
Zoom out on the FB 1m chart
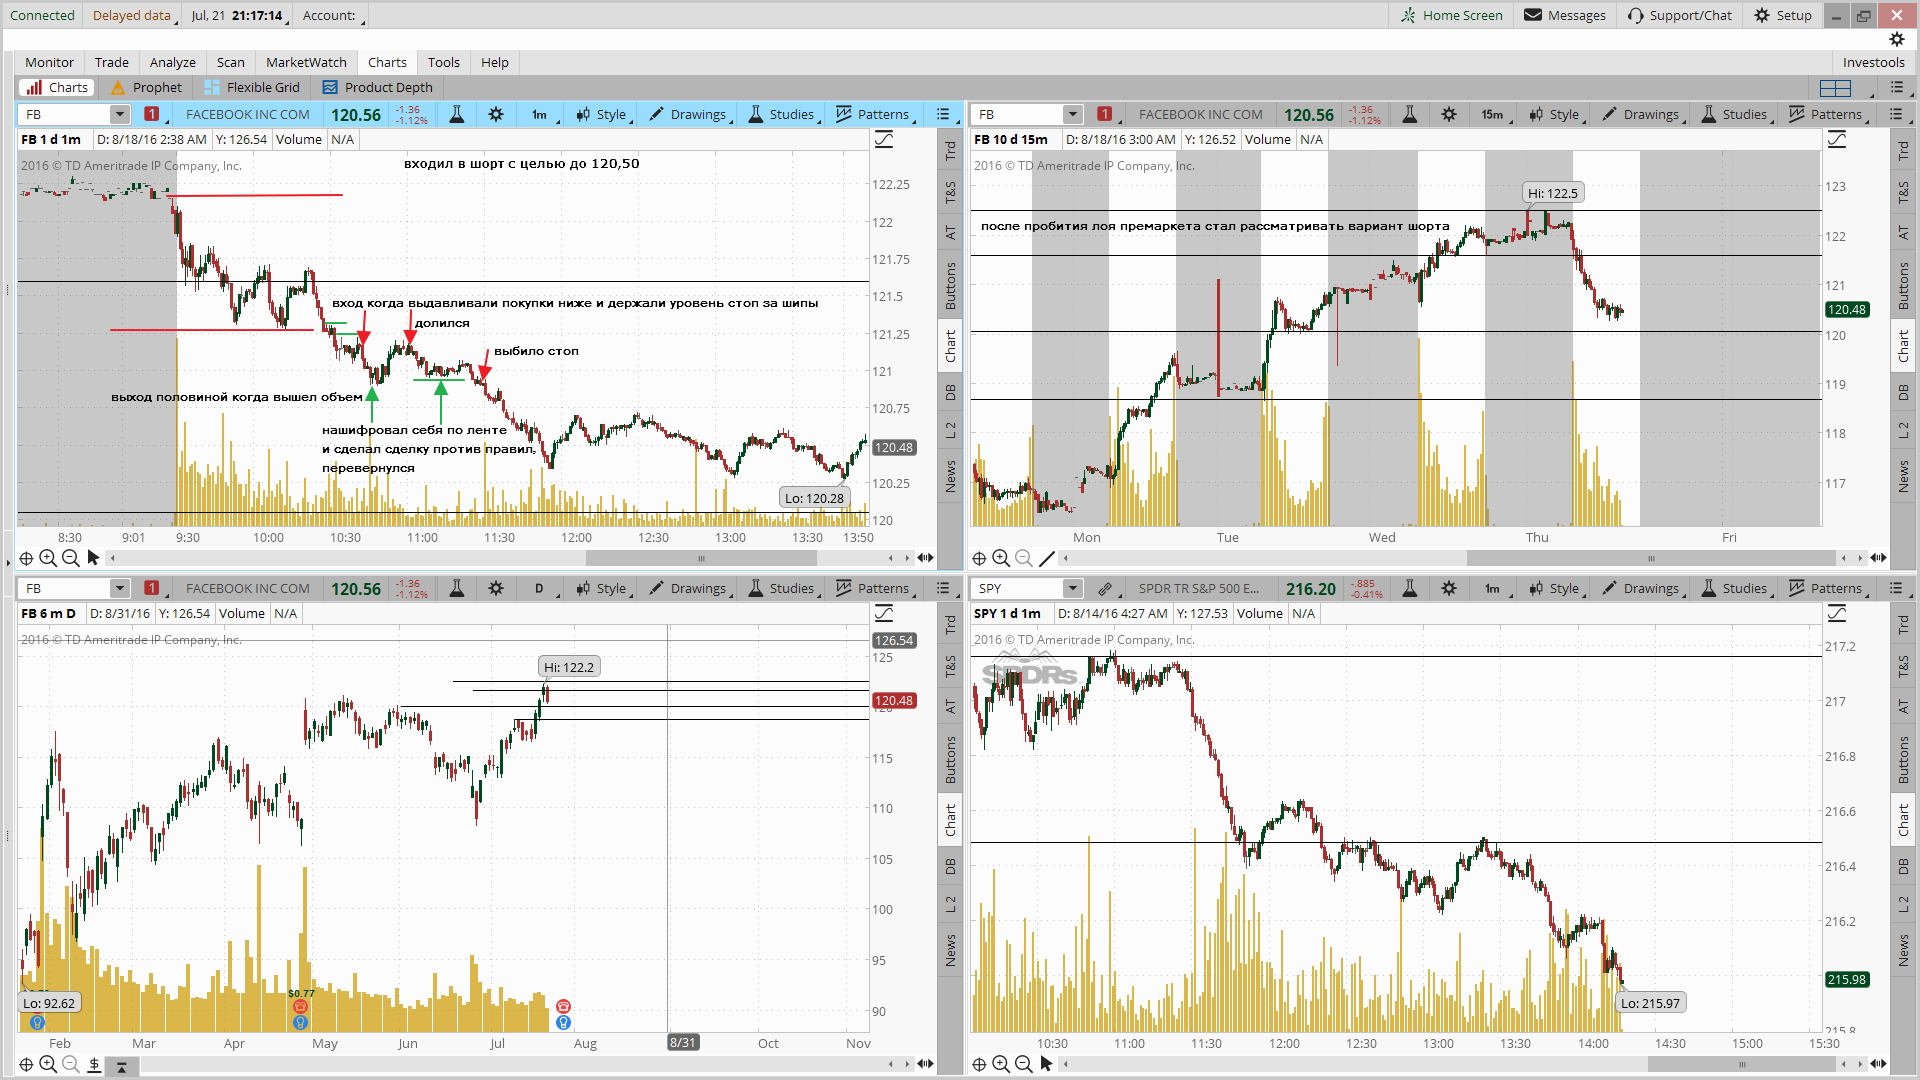click(70, 558)
